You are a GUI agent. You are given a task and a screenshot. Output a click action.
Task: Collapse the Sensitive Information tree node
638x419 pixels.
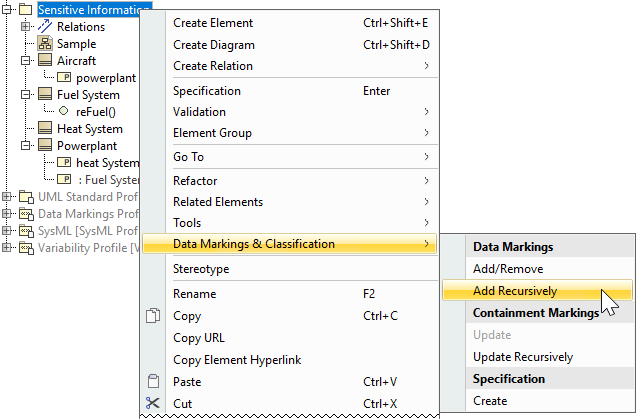8,10
